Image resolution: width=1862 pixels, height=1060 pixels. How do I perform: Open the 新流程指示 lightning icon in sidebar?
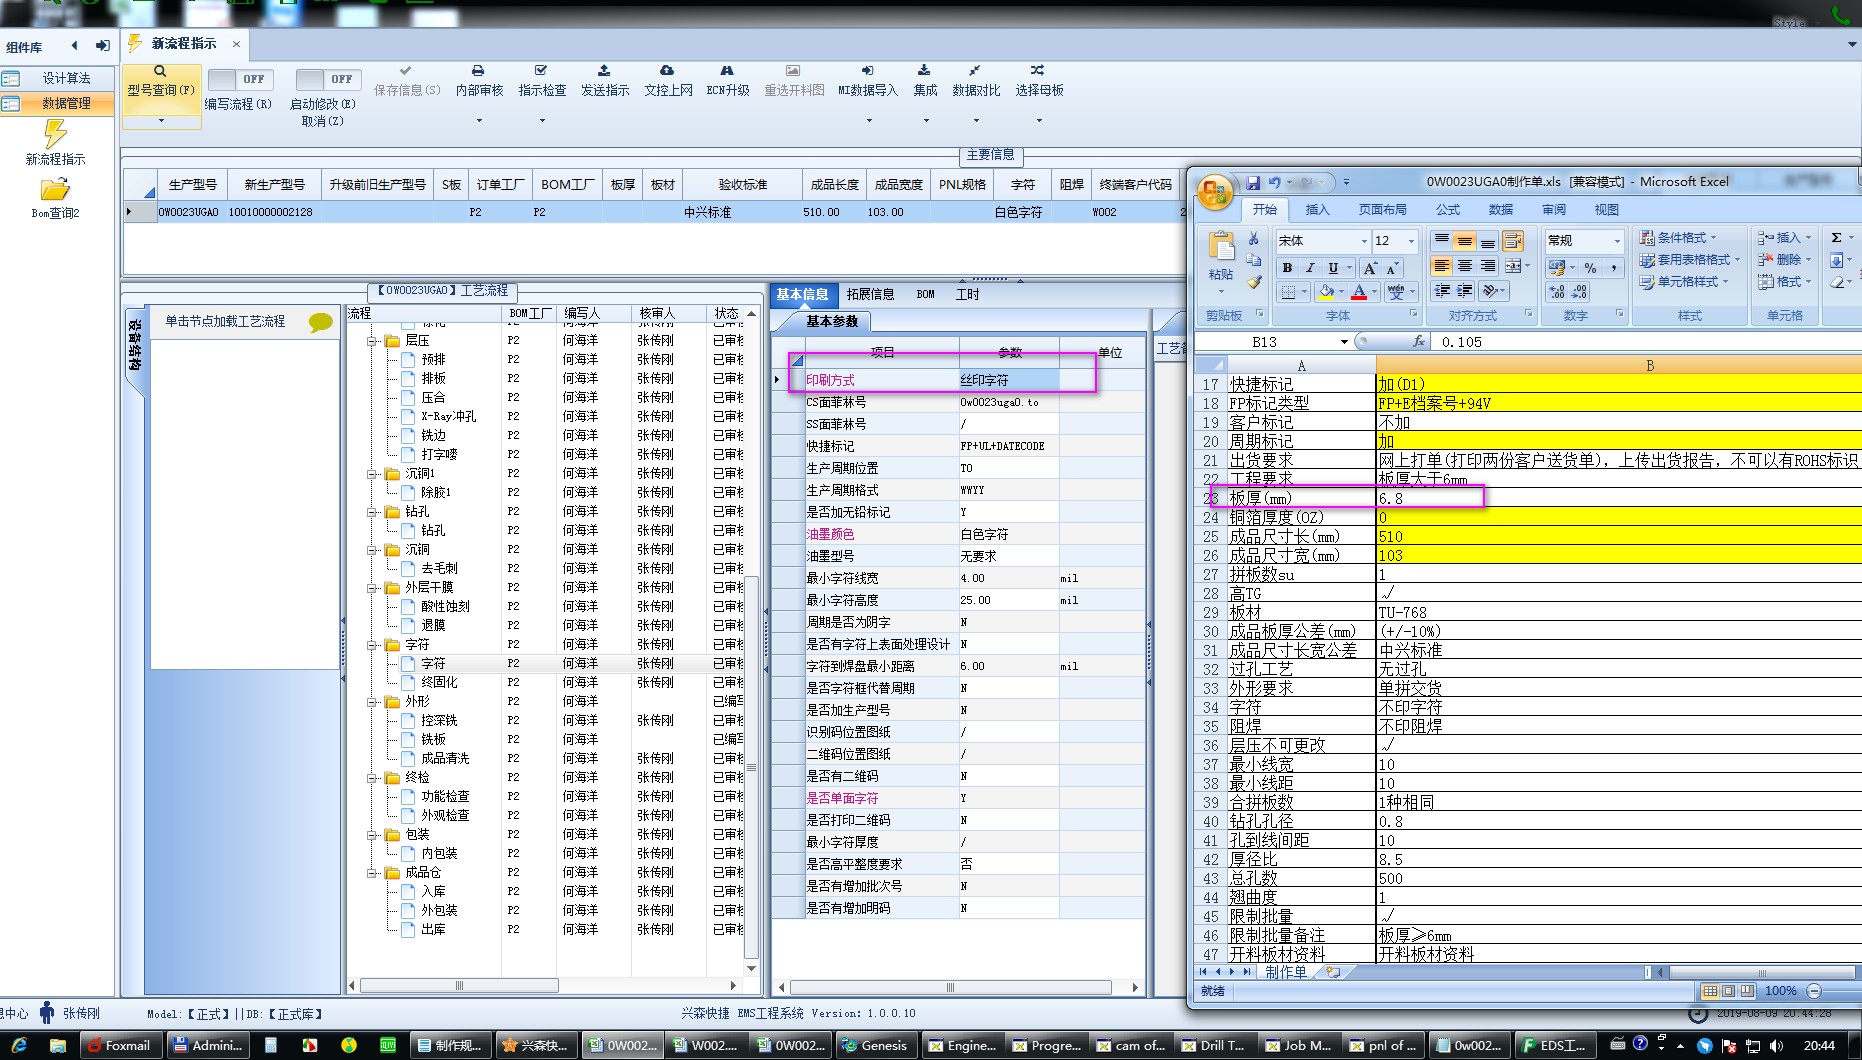pos(55,135)
